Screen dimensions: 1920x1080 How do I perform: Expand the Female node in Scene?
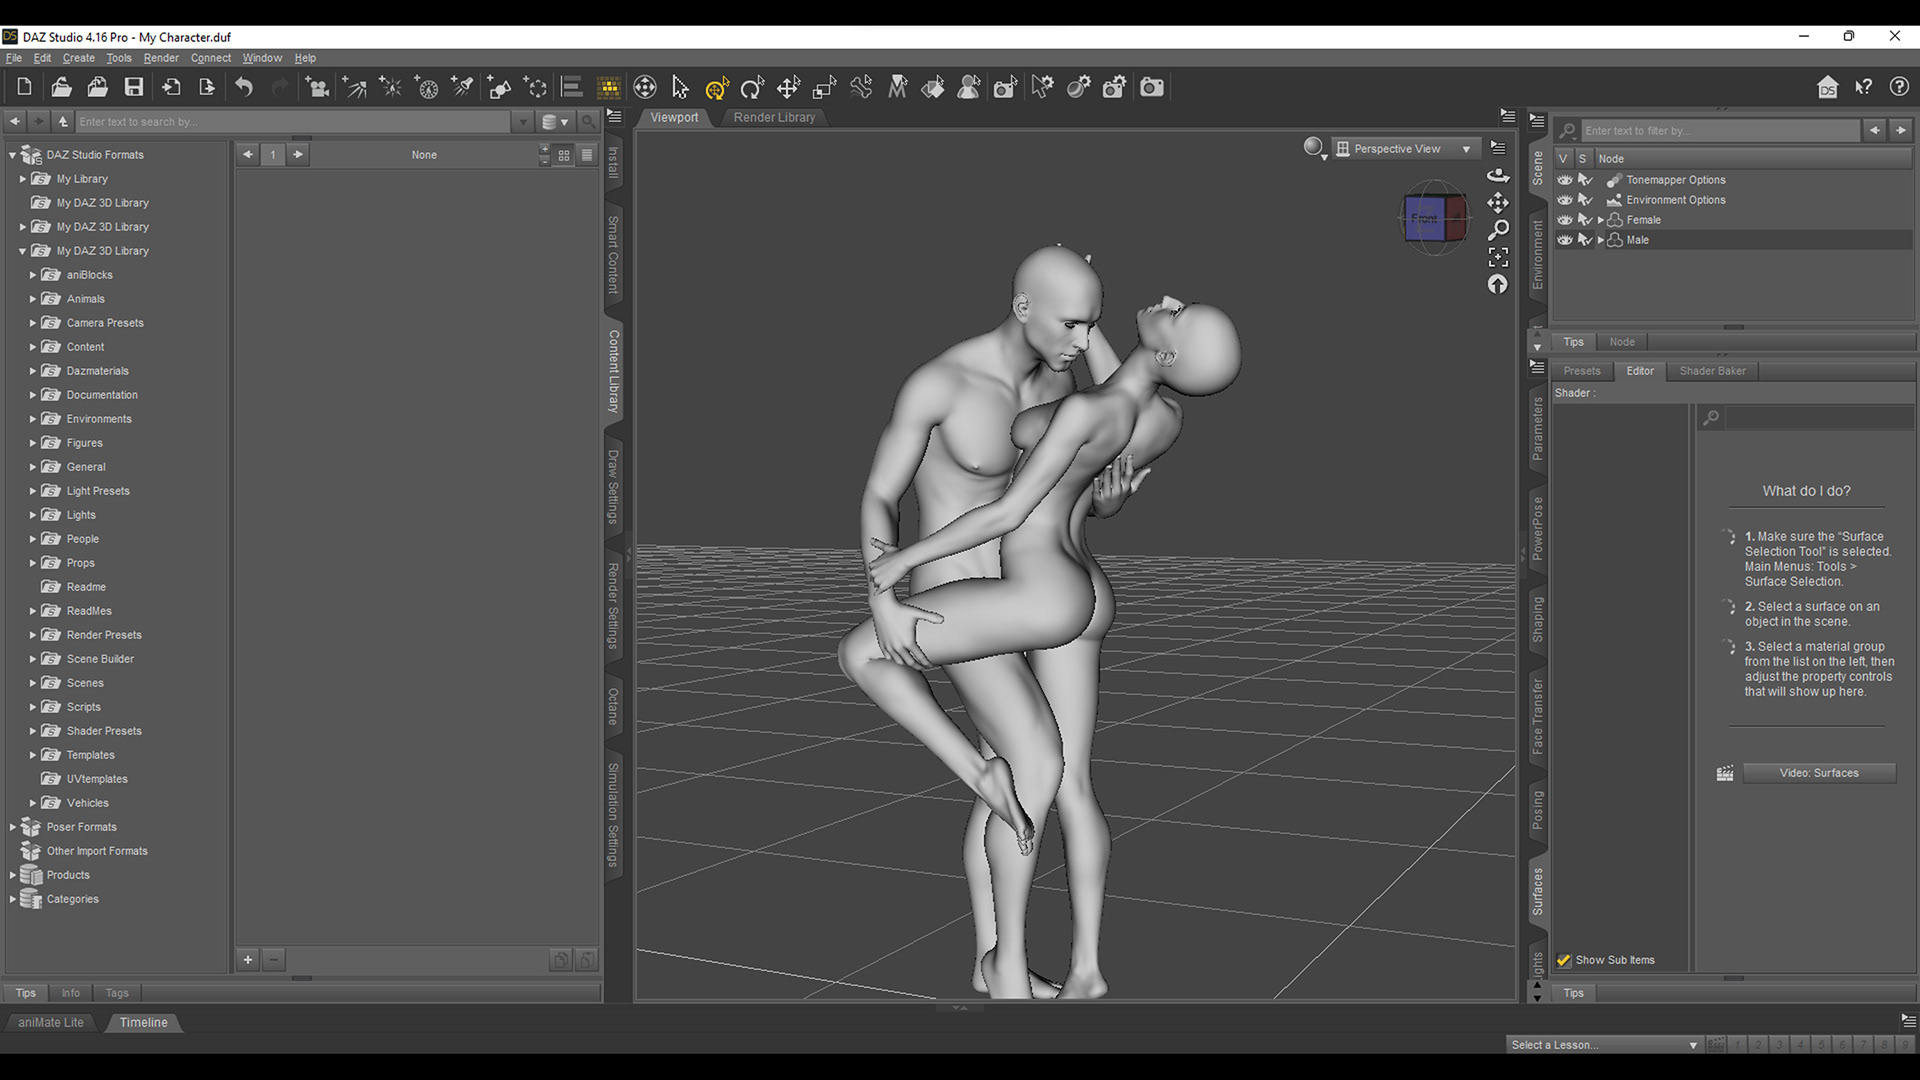point(1601,220)
